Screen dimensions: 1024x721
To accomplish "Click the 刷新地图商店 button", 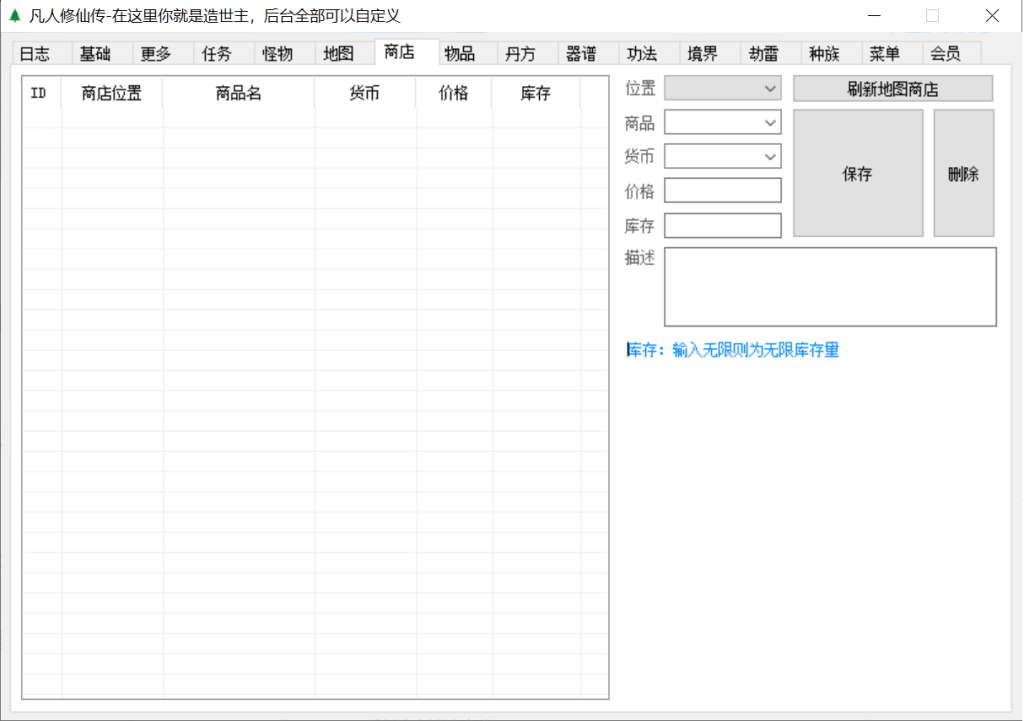I will [892, 89].
